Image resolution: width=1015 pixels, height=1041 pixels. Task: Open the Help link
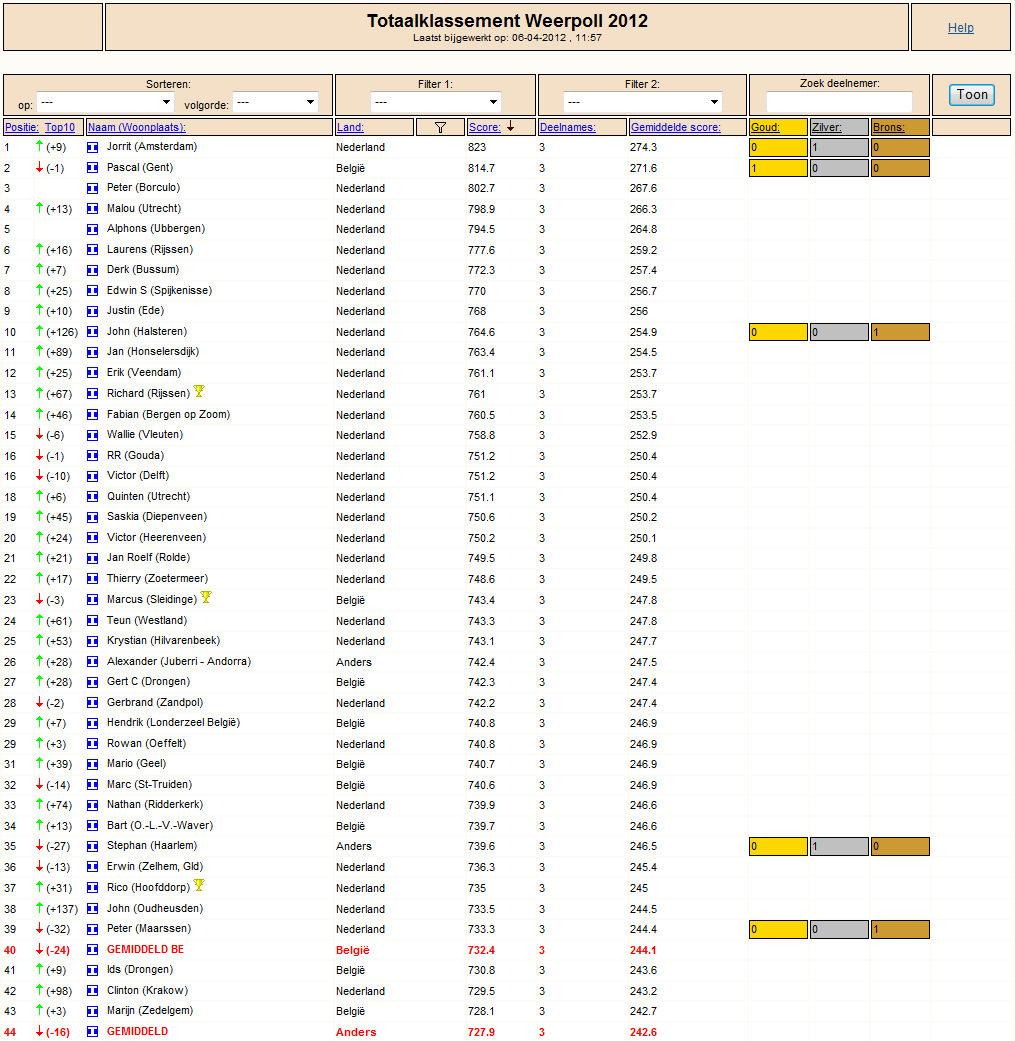(x=961, y=28)
